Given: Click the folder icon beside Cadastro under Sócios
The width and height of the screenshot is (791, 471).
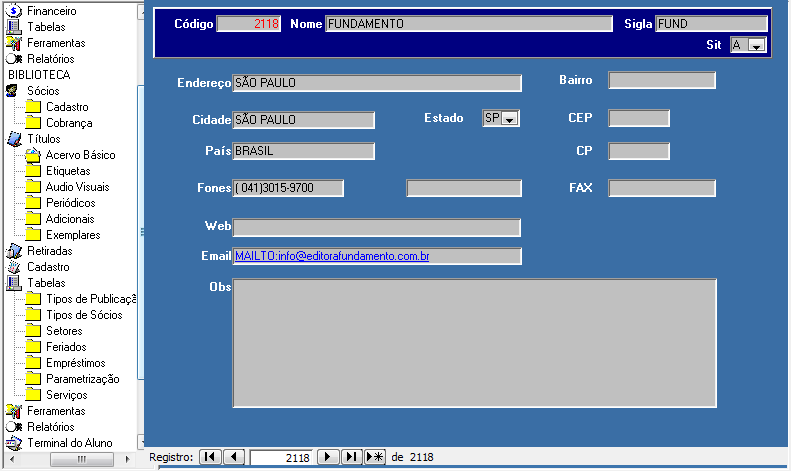Looking at the screenshot, I should pyautogui.click(x=33, y=107).
